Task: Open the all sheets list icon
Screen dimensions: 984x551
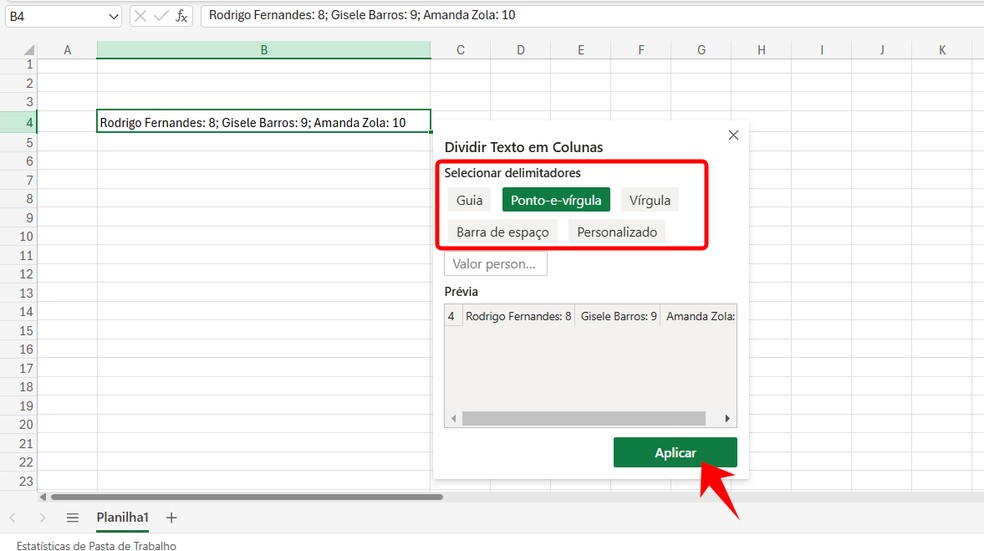Action: coord(72,518)
